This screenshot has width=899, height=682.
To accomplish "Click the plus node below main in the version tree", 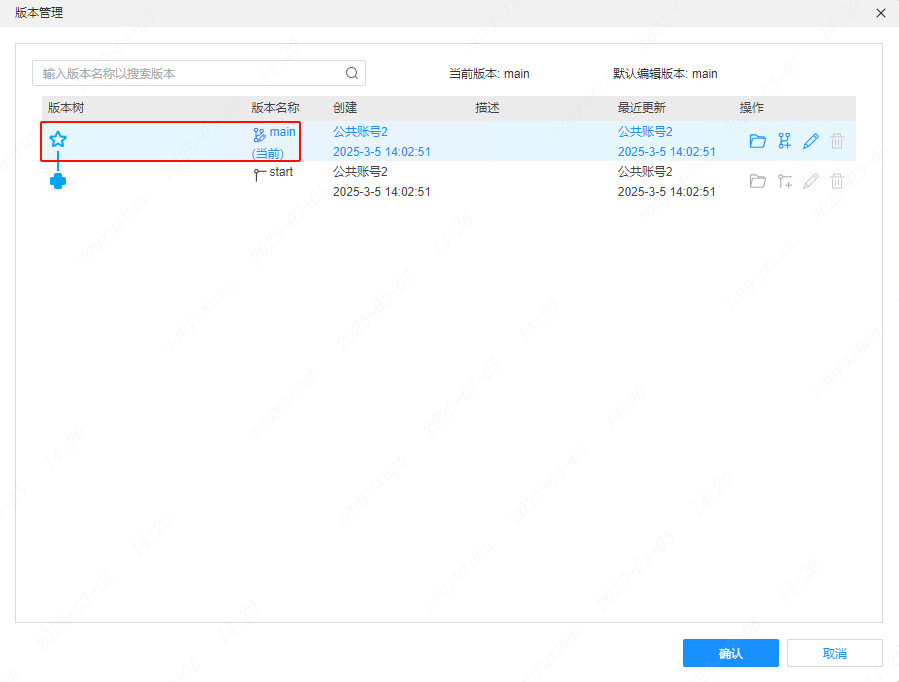I will tap(58, 181).
